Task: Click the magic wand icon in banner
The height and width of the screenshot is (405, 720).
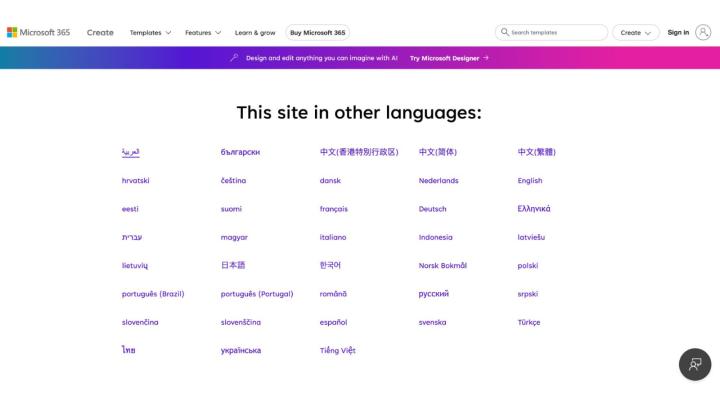Action: pos(234,58)
